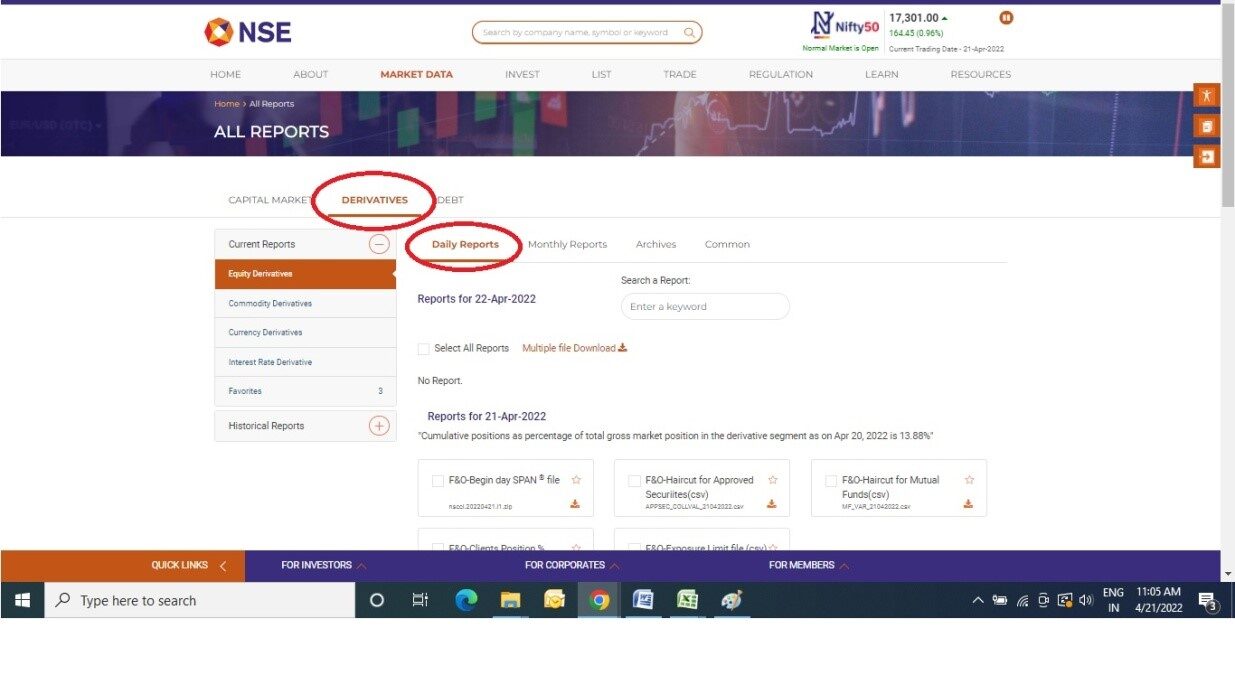Select the Daily Reports tab
1235x694 pixels.
pos(465,245)
